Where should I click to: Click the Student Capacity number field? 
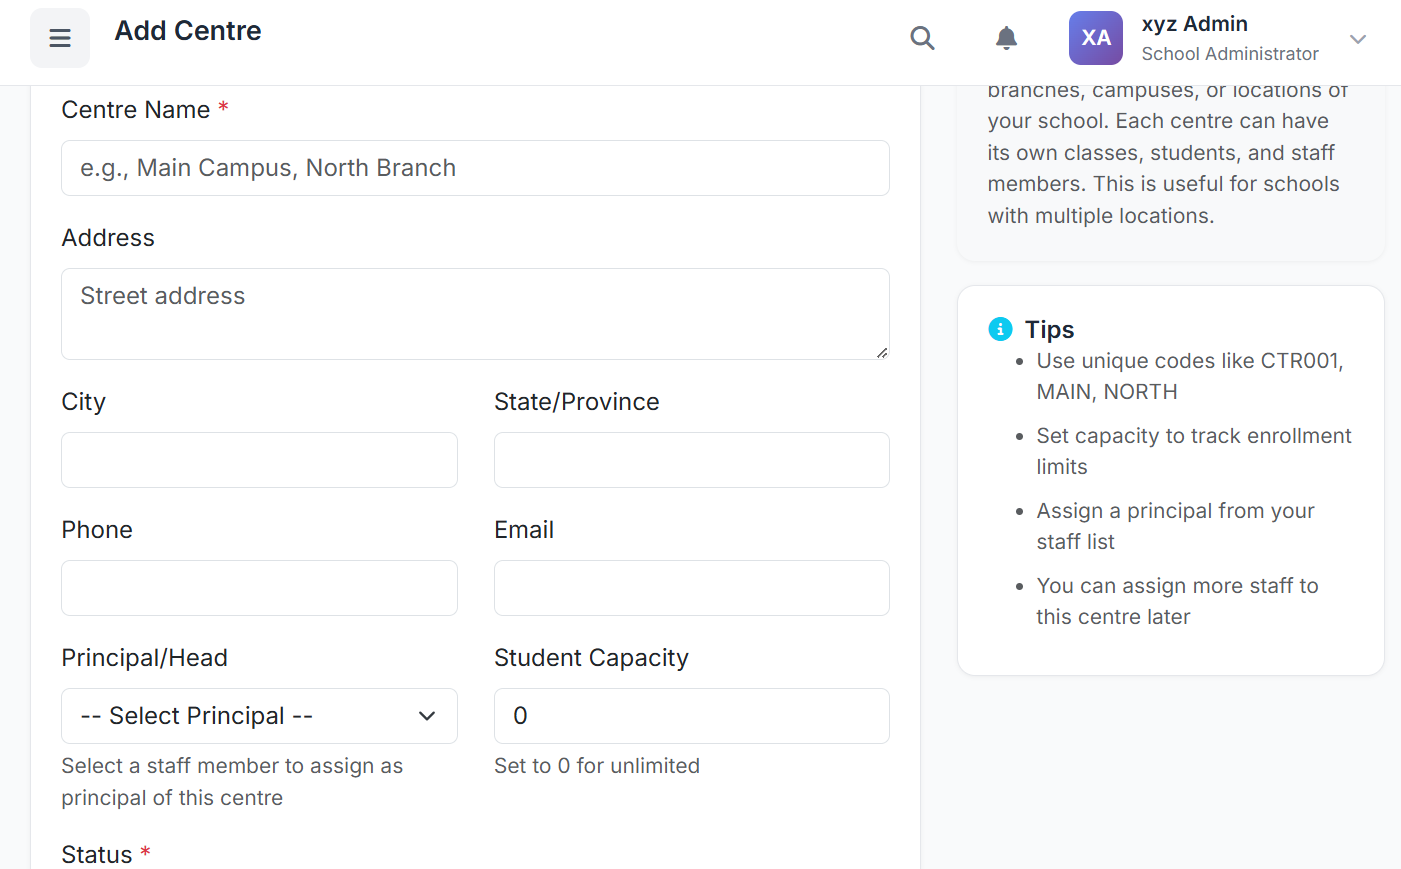[x=691, y=716]
